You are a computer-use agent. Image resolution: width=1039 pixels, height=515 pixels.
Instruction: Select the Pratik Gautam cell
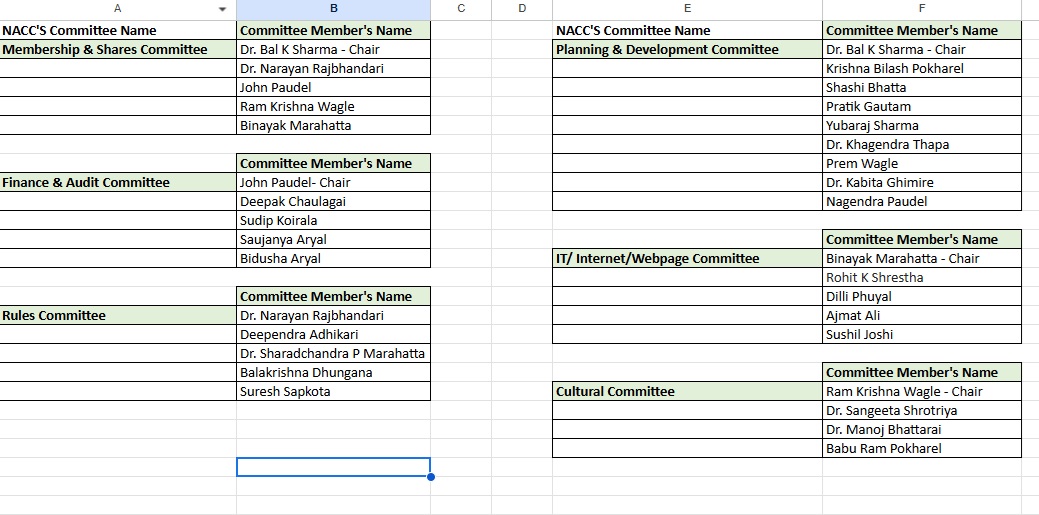point(922,107)
